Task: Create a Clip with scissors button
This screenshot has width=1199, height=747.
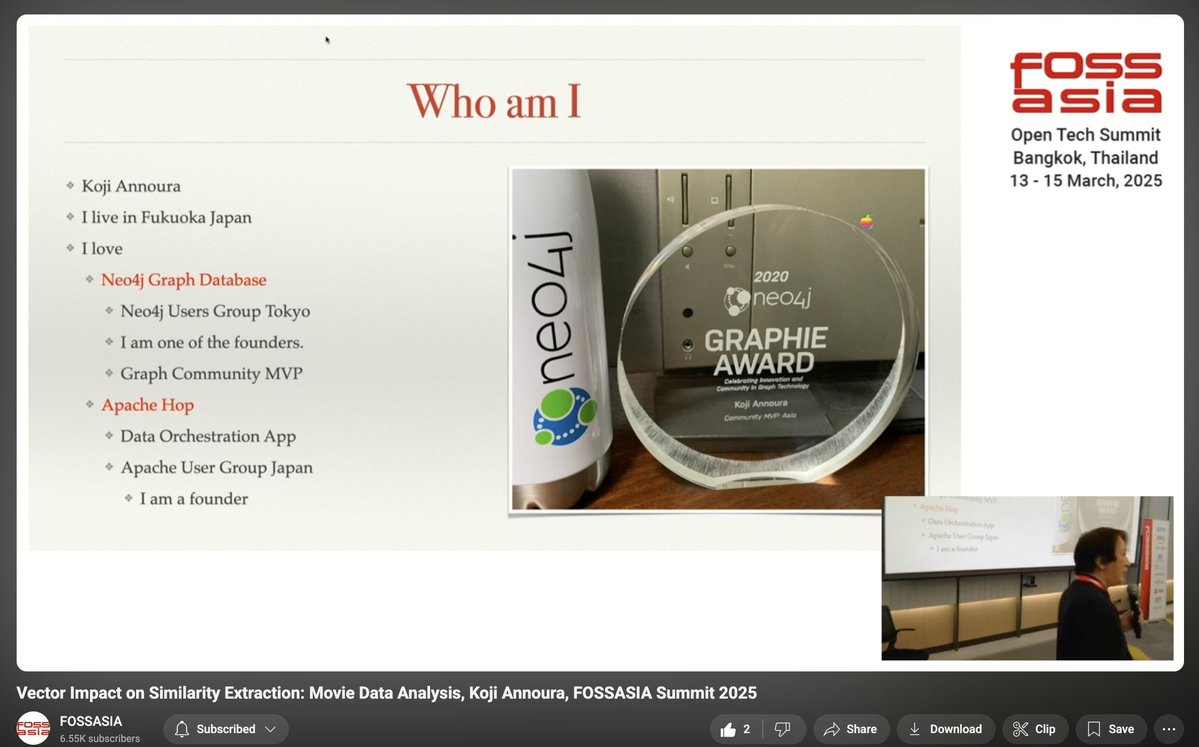Action: pos(1035,729)
